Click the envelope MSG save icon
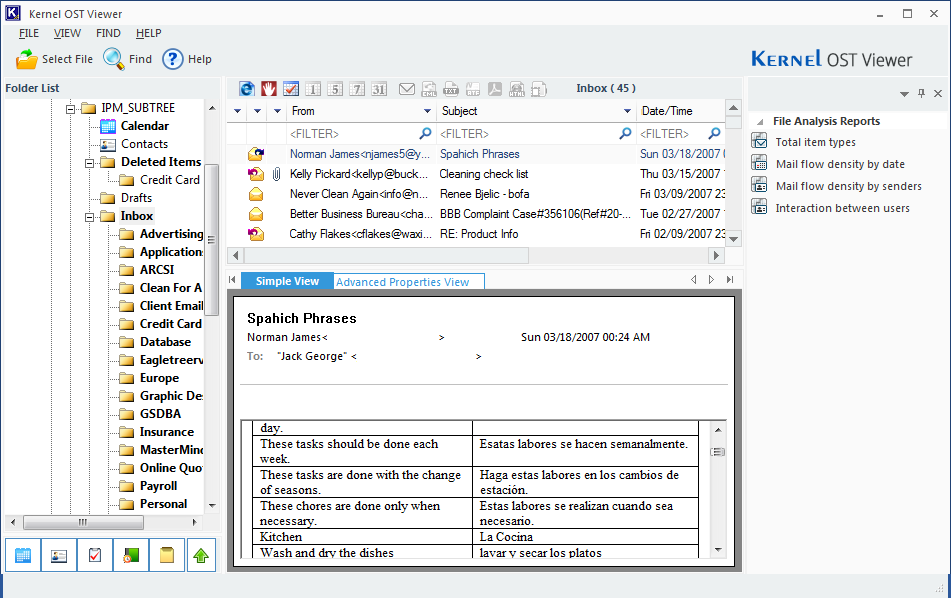Image resolution: width=951 pixels, height=598 pixels. [x=407, y=89]
